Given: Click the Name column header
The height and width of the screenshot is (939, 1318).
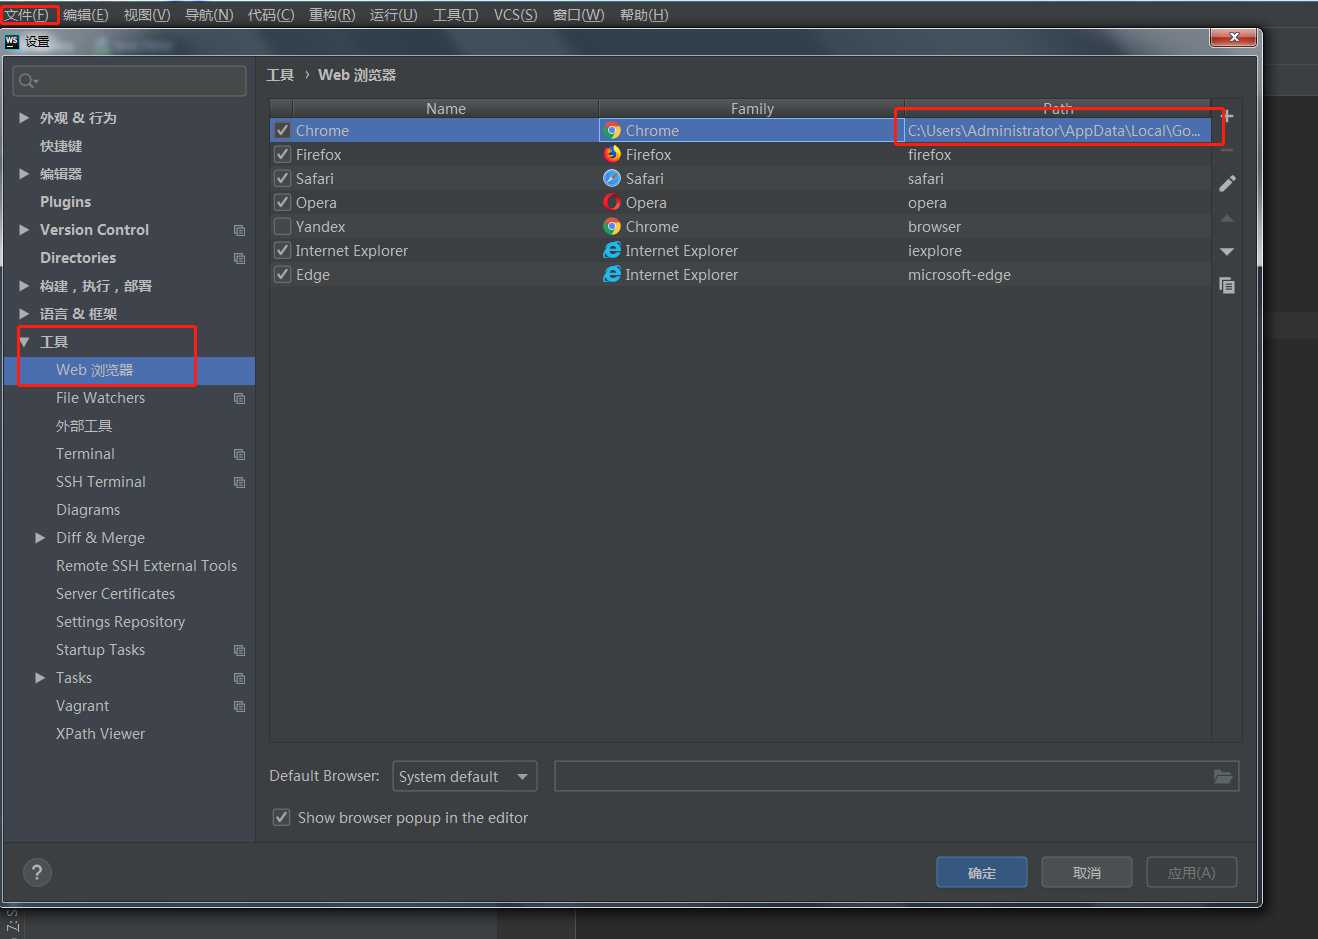Looking at the screenshot, I should point(446,108).
